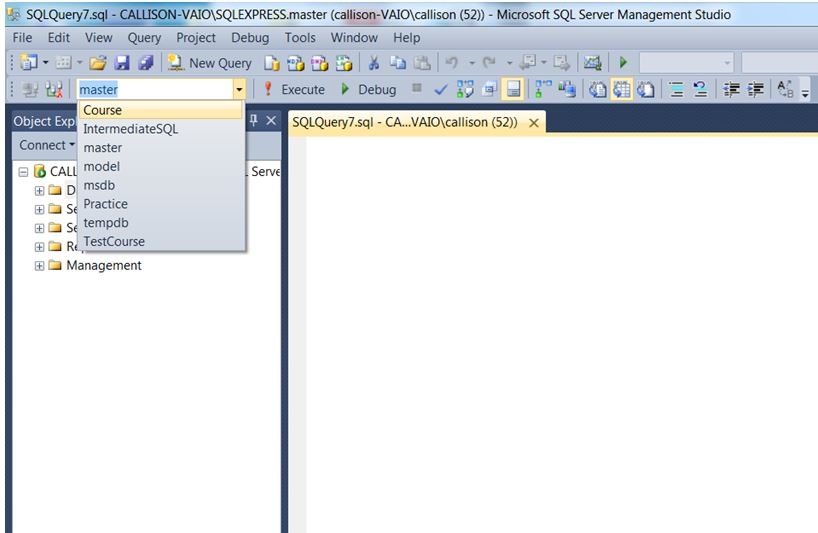Click the green Start arrow in top toolbar
This screenshot has height=533, width=818.
coord(623,63)
